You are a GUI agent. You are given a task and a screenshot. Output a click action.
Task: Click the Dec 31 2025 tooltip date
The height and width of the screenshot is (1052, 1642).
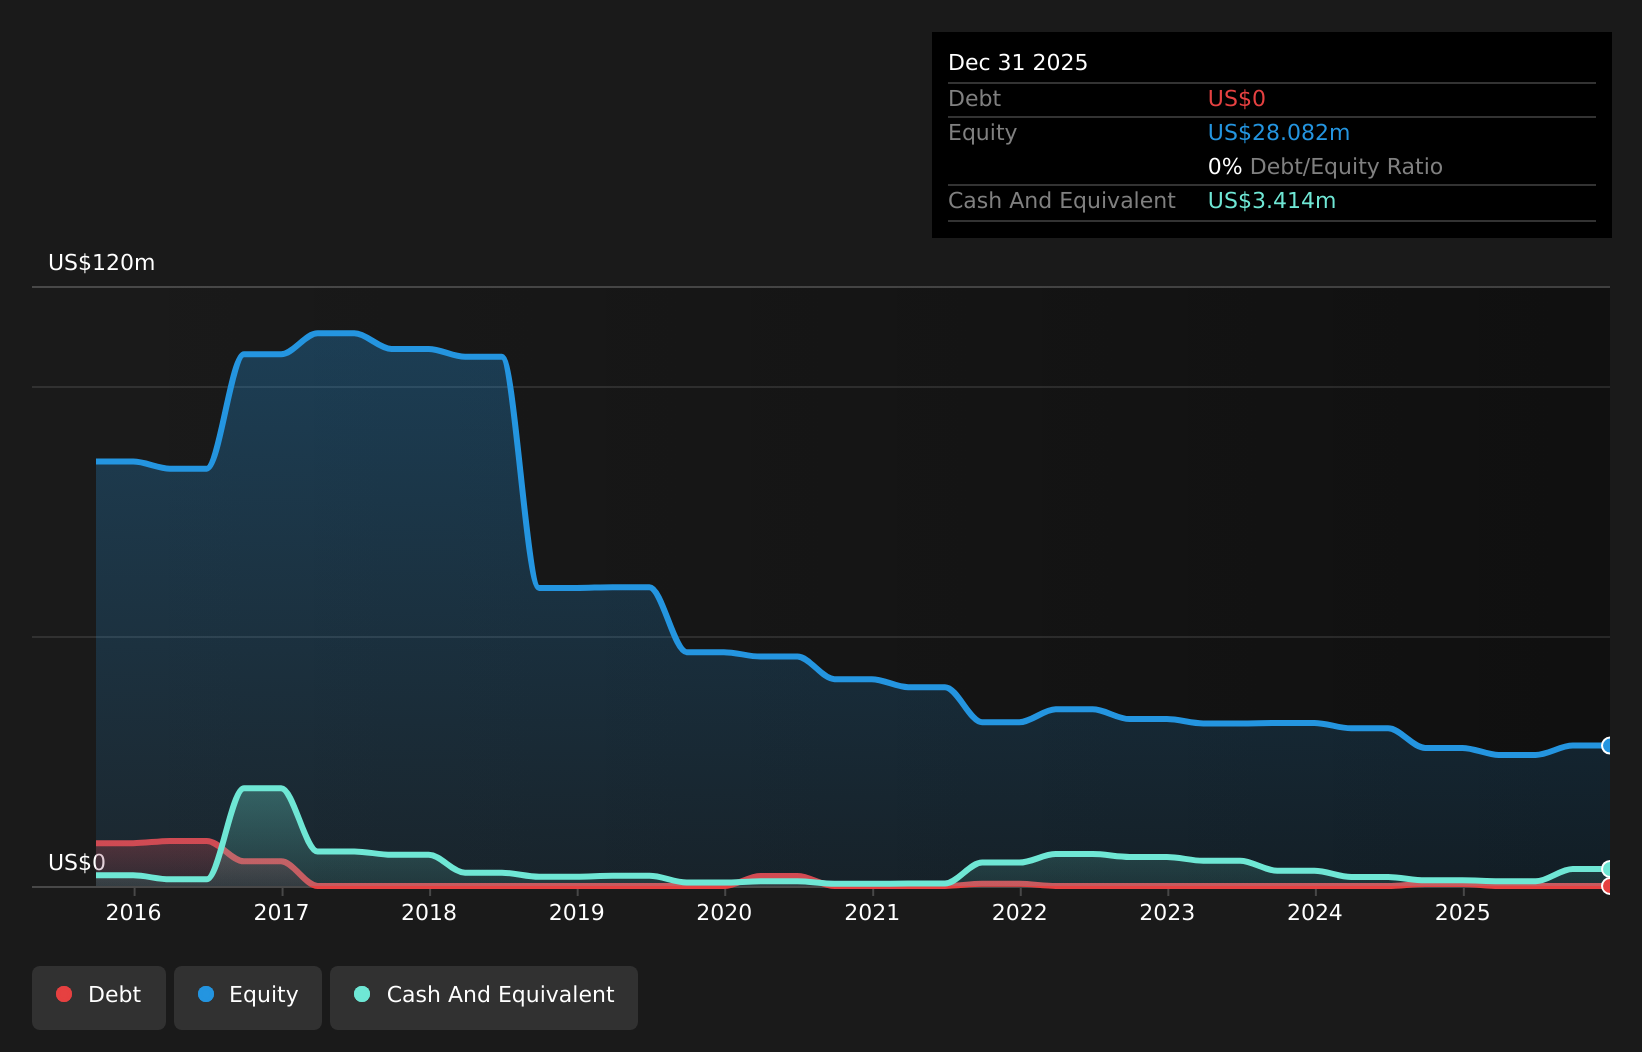1018,63
